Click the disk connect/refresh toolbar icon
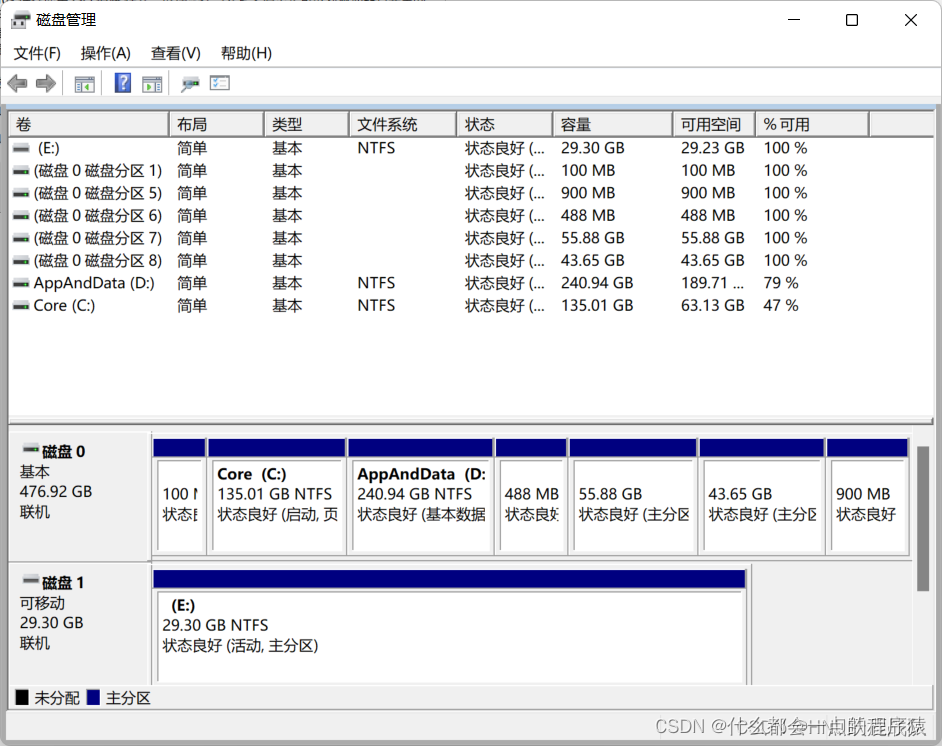 tap(190, 84)
